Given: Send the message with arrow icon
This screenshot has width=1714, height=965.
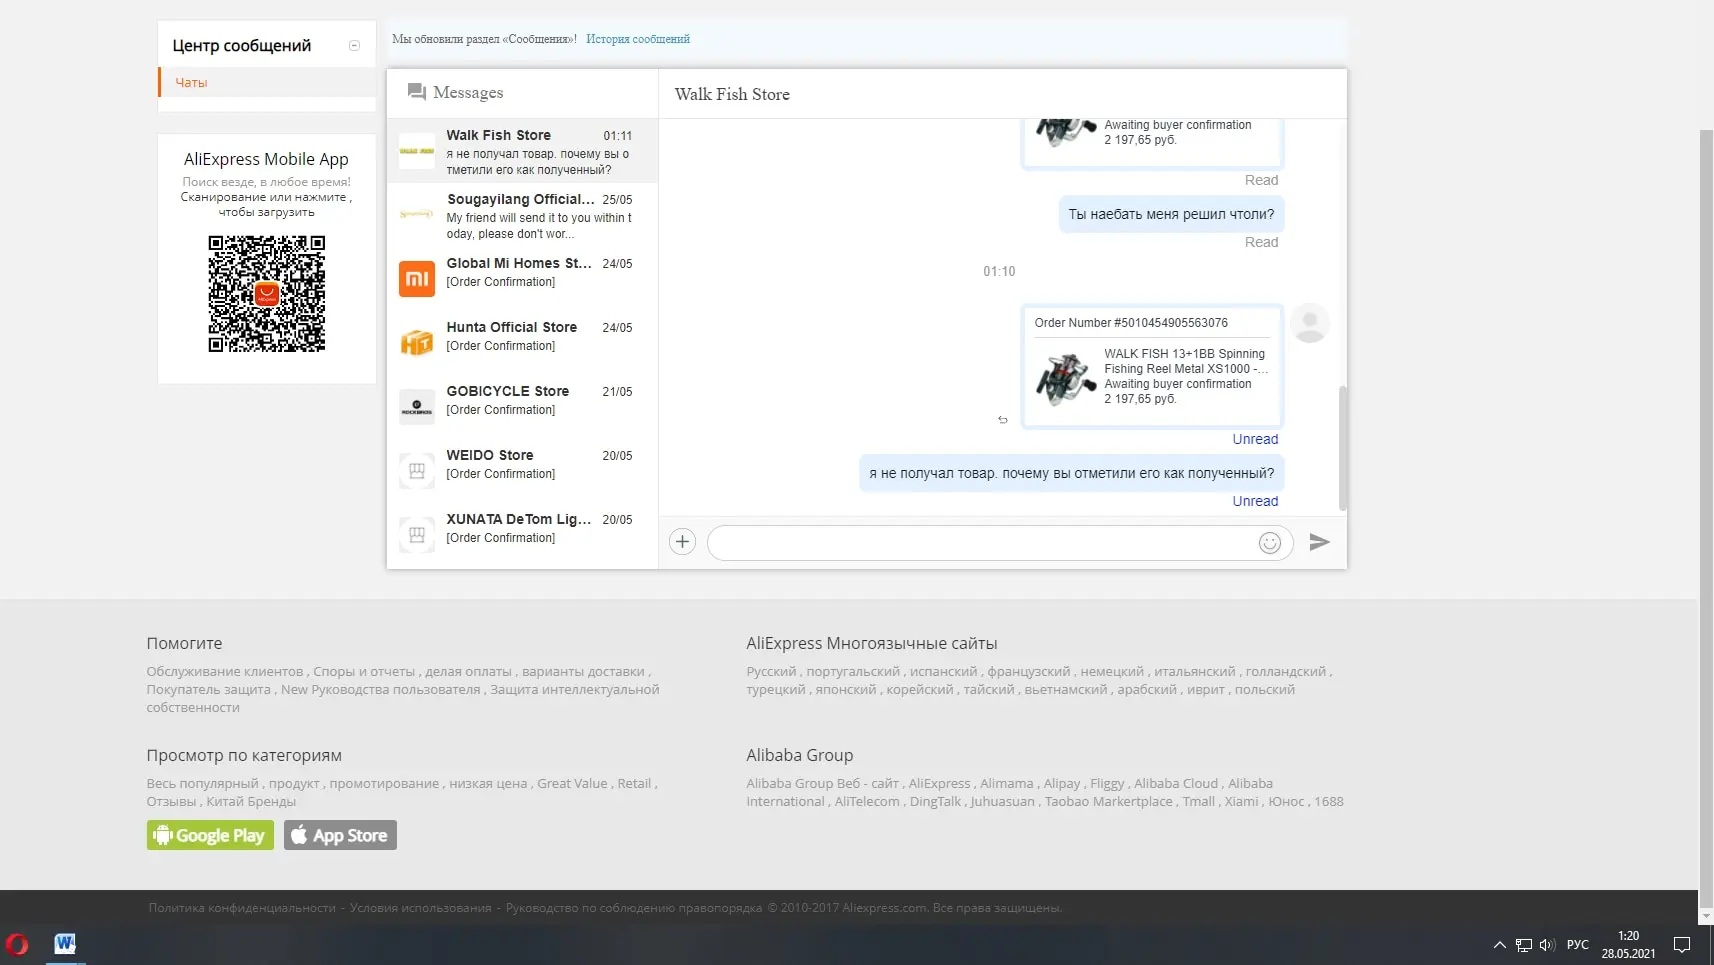Looking at the screenshot, I should point(1320,542).
